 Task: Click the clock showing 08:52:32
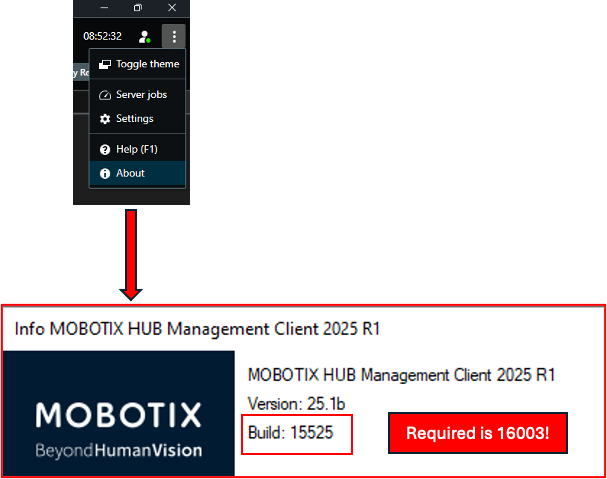103,36
